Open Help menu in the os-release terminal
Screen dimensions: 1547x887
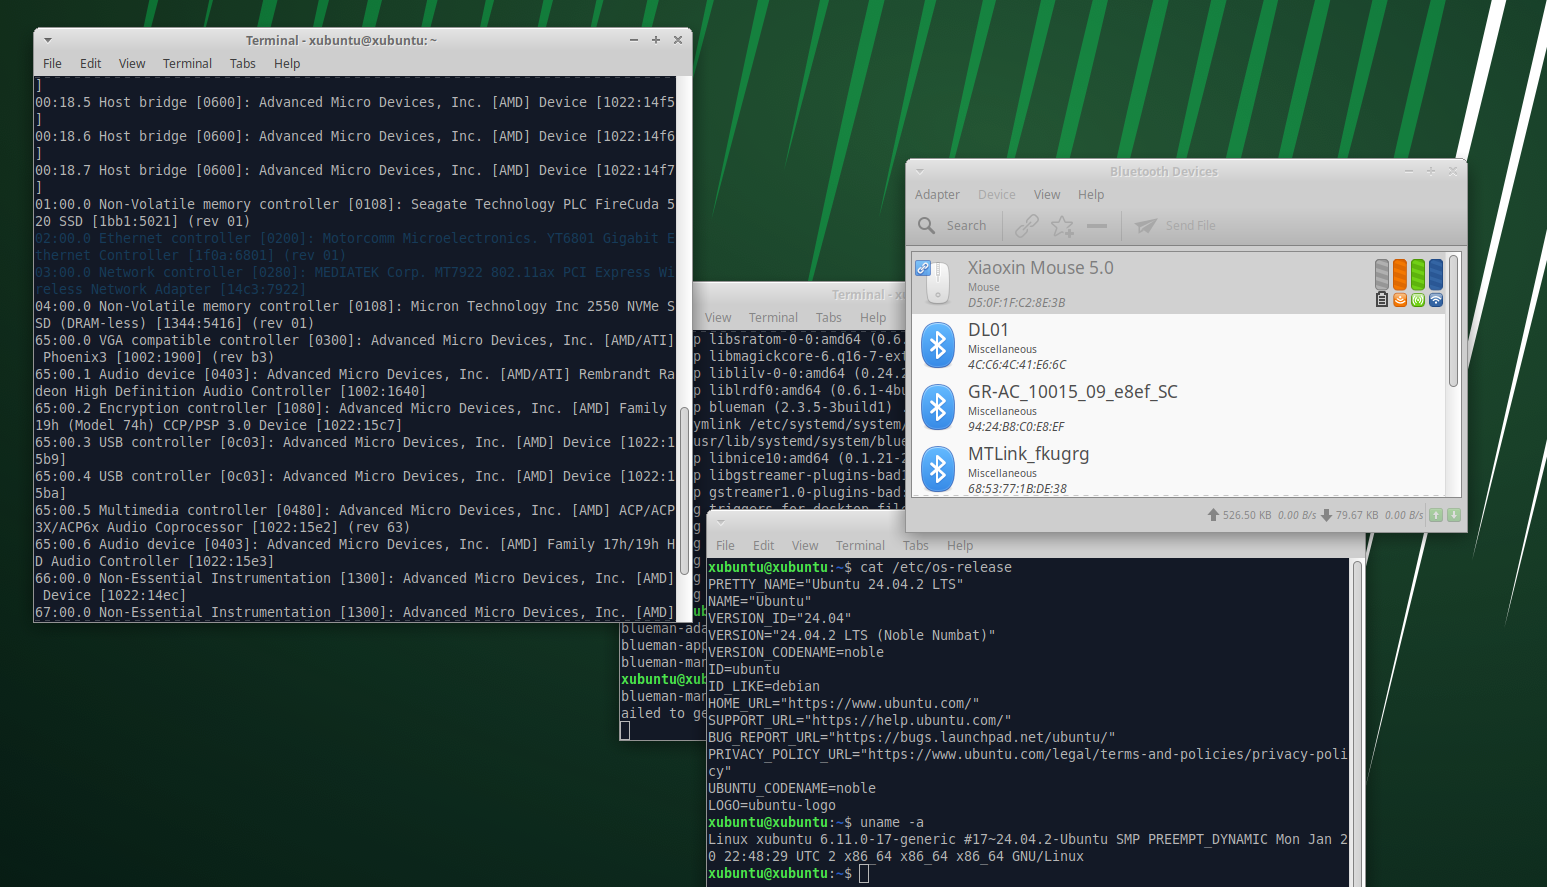pyautogui.click(x=960, y=546)
